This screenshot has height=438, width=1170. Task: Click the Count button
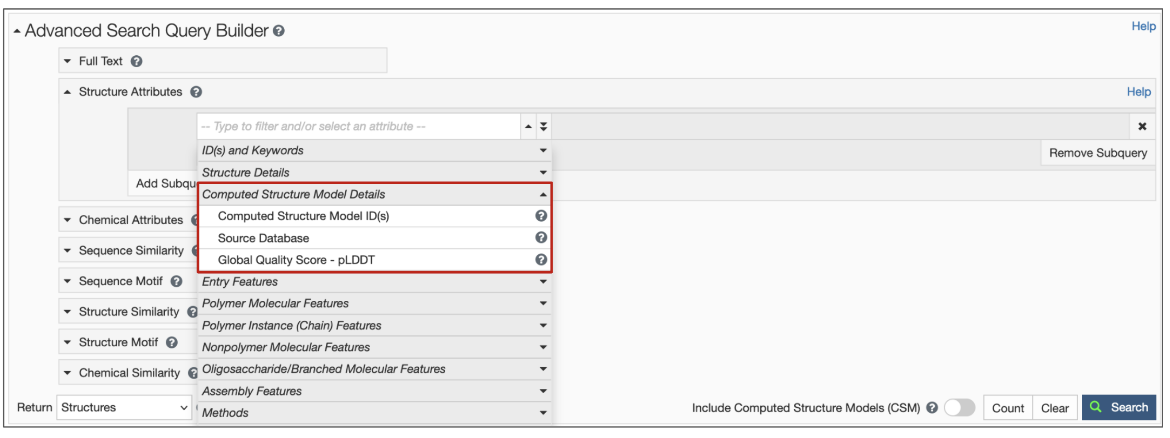click(1007, 408)
